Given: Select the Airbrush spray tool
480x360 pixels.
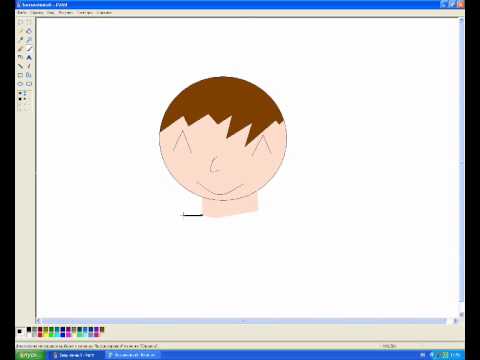Looking at the screenshot, I should pos(20,58).
